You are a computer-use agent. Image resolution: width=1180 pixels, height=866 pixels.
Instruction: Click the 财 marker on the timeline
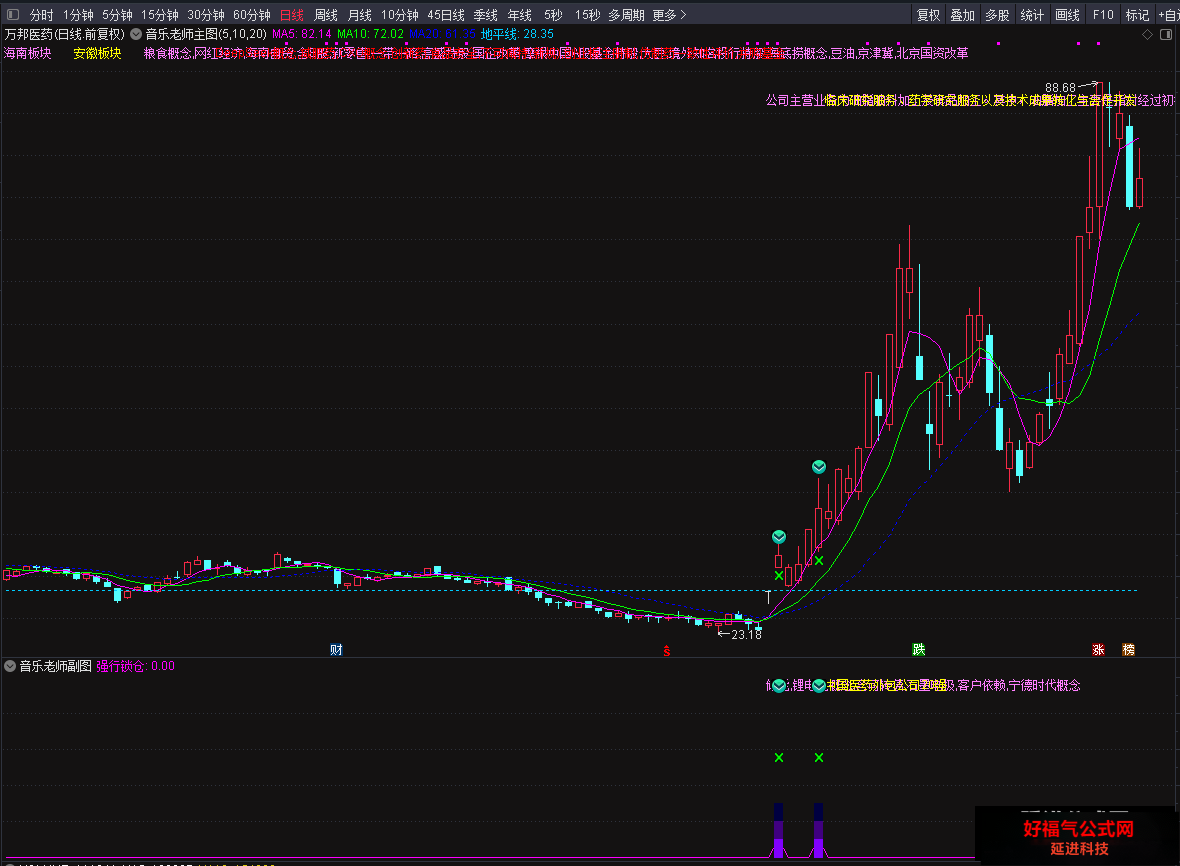pos(336,649)
